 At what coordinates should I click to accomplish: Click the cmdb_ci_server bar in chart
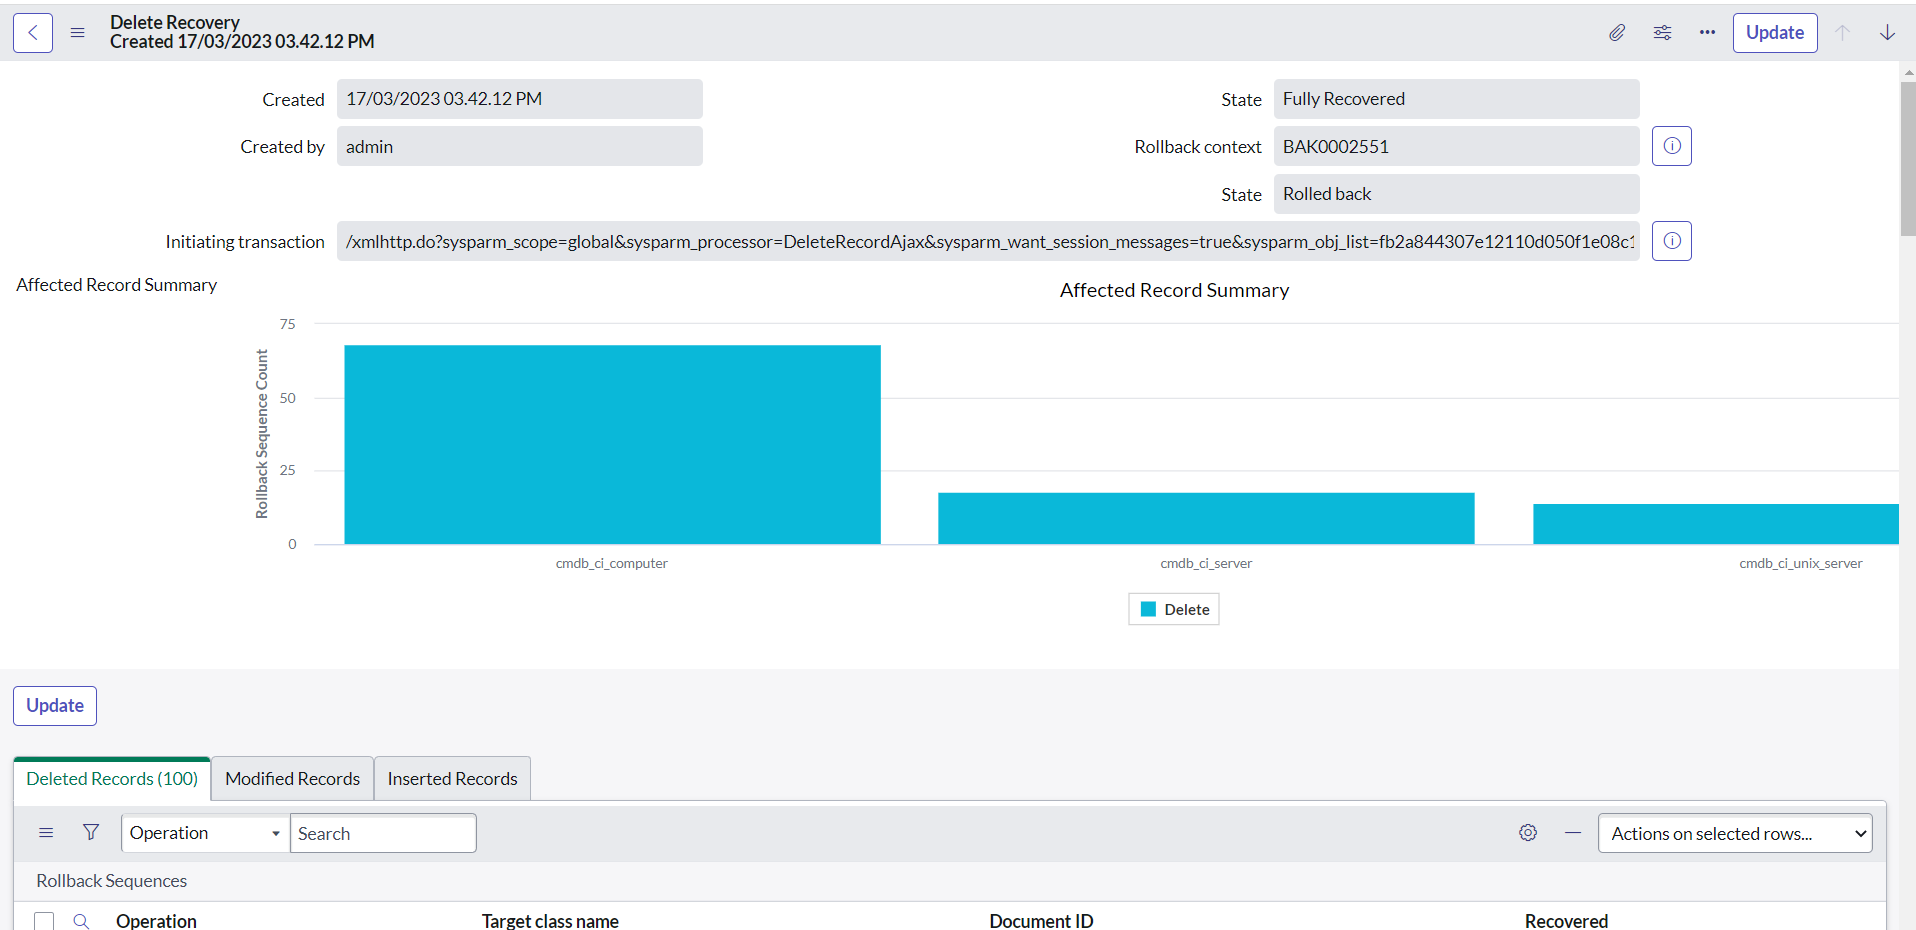click(x=1206, y=518)
